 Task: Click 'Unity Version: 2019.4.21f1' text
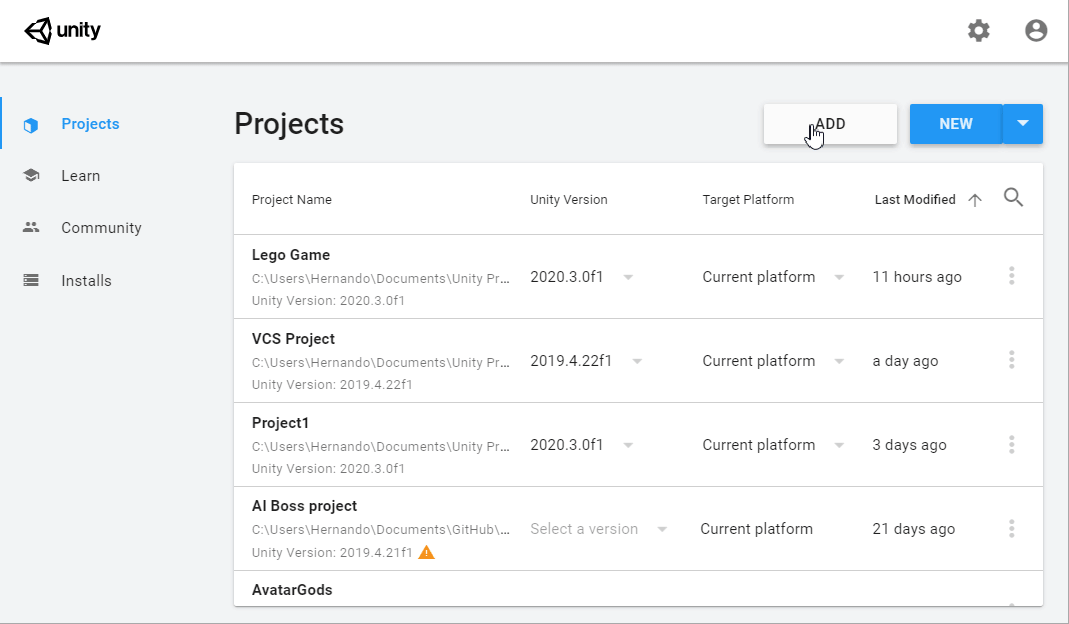coord(332,552)
